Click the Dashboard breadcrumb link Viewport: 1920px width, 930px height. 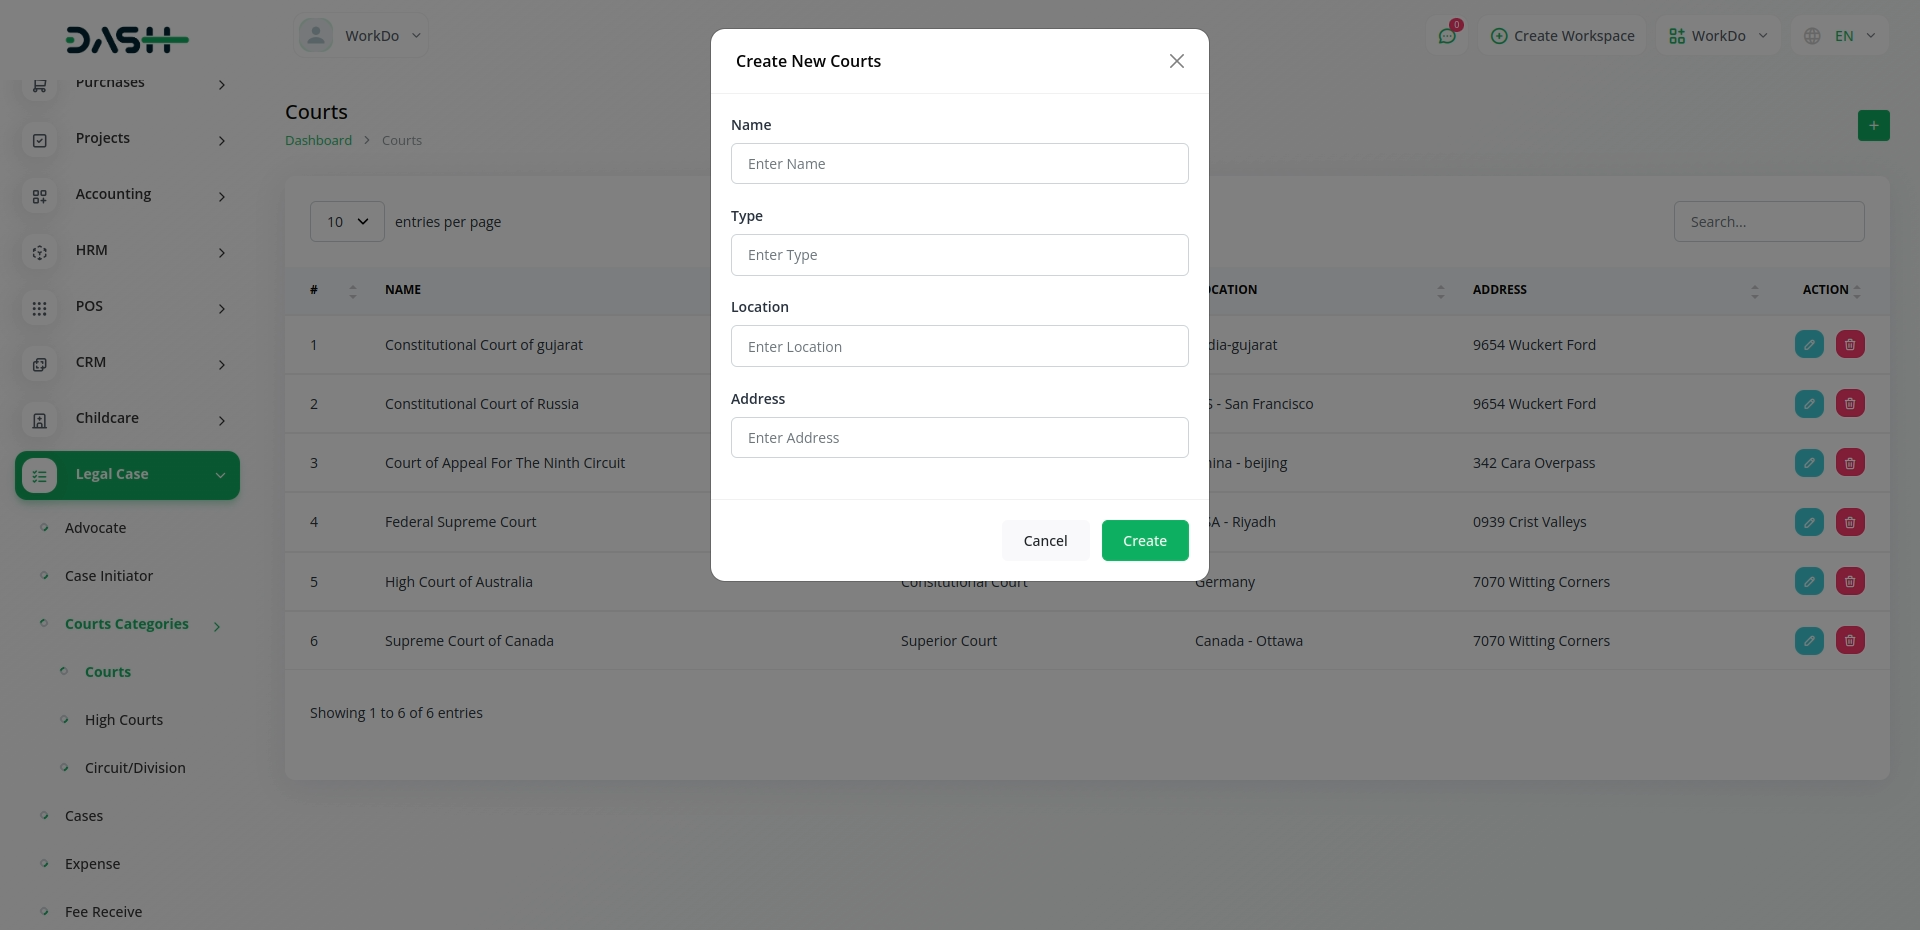(x=318, y=141)
